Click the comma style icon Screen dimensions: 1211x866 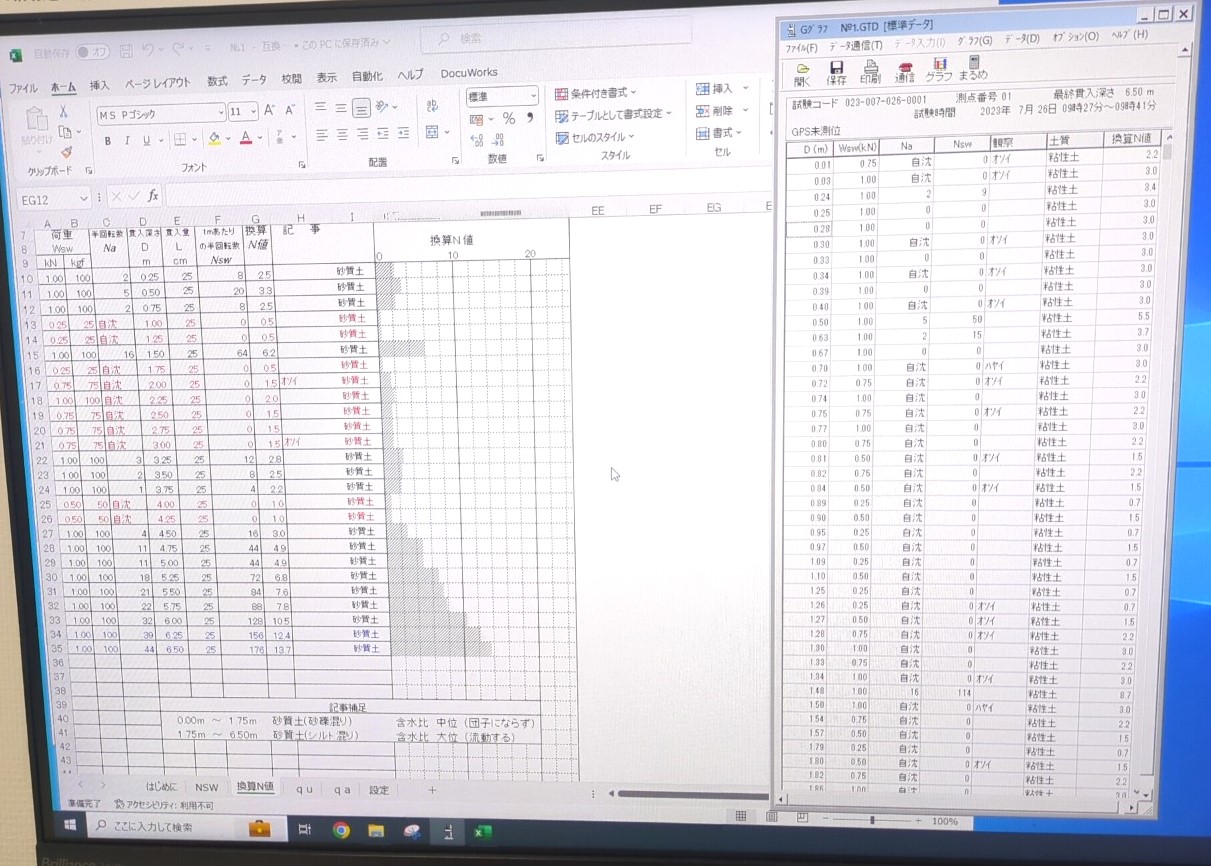click(x=529, y=118)
